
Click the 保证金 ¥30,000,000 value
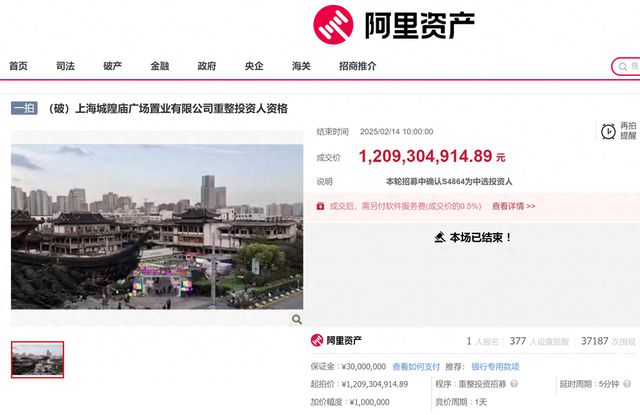click(x=364, y=366)
